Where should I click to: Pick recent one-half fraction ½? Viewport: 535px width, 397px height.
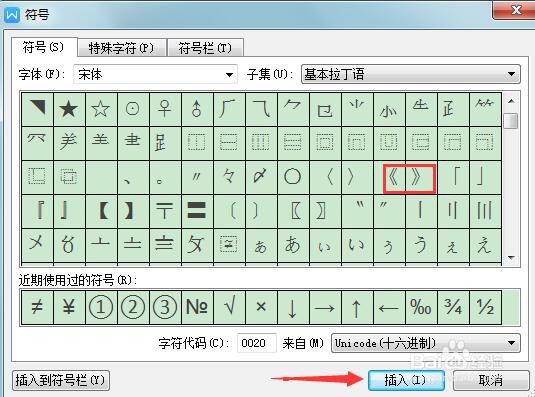pyautogui.click(x=485, y=307)
